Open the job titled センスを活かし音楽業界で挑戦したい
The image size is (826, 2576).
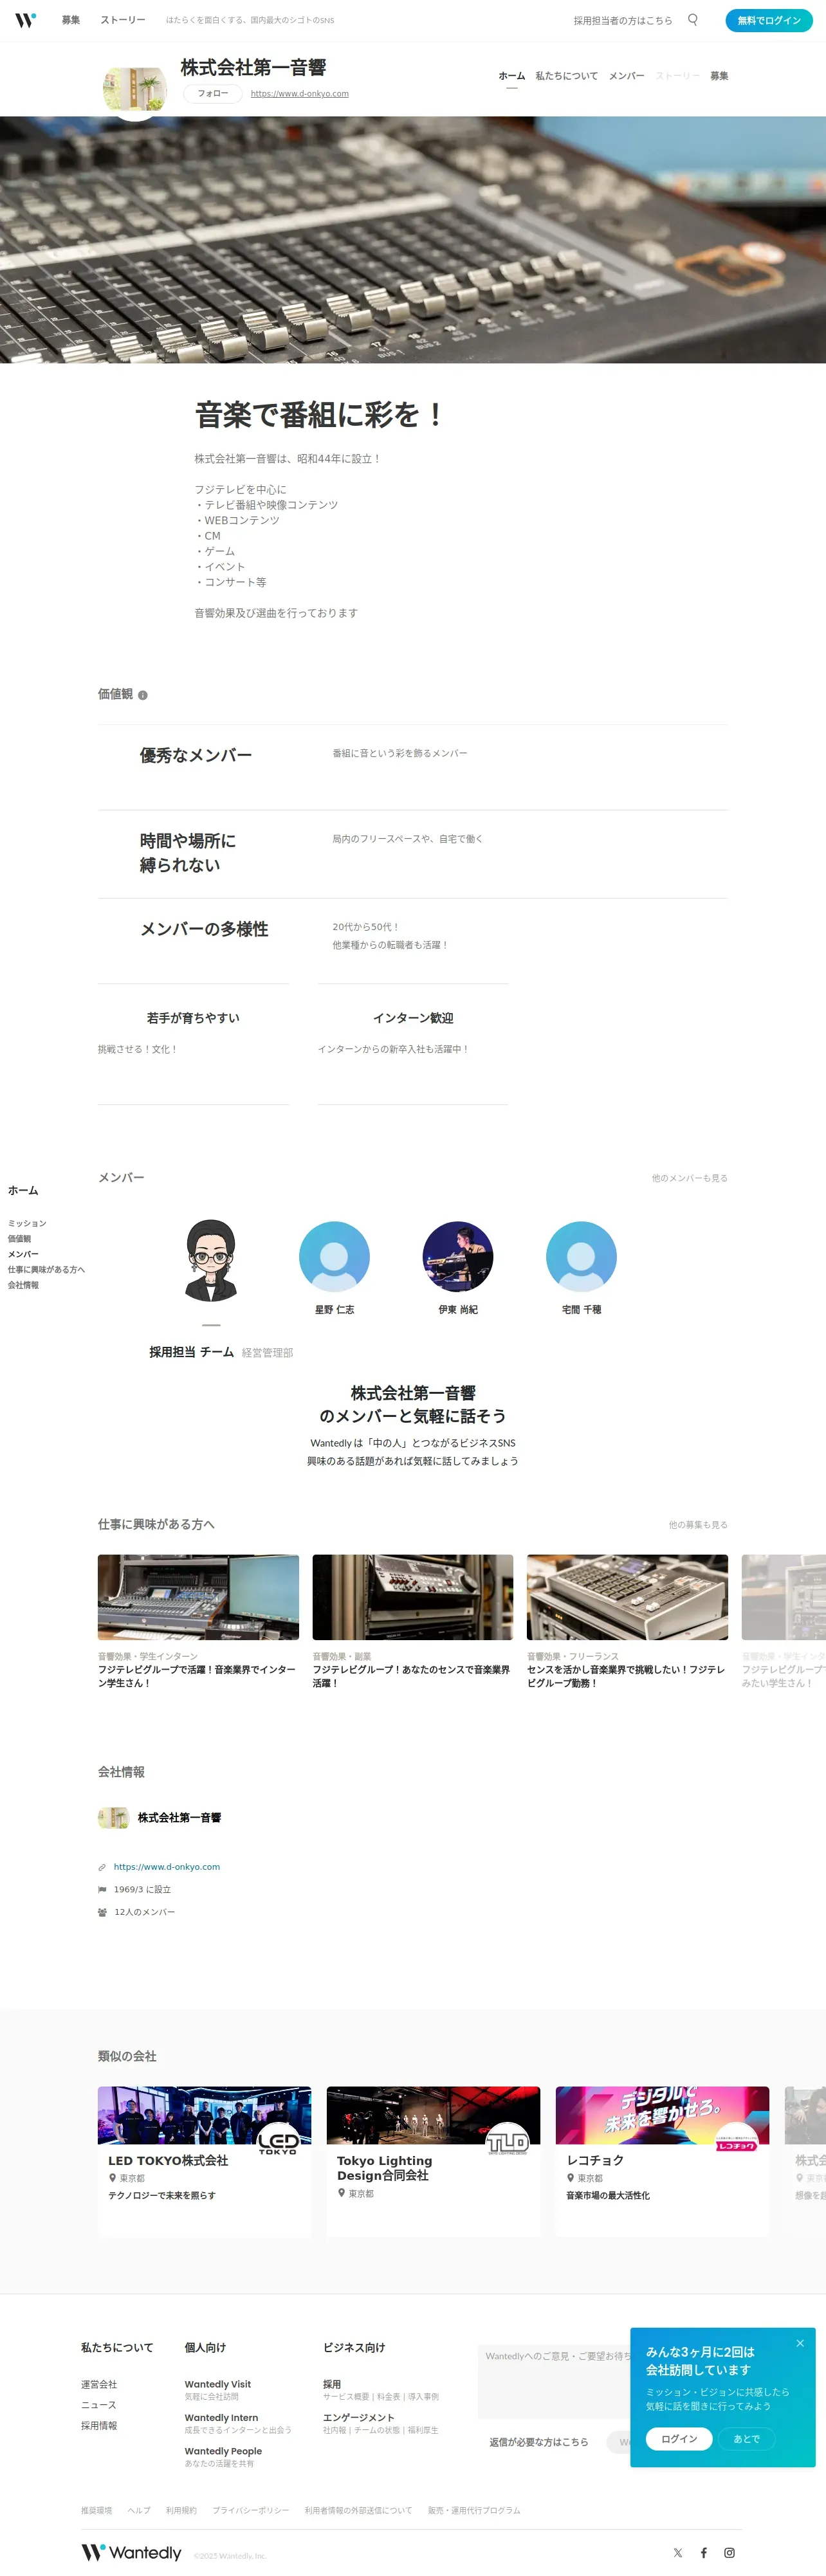coord(626,1677)
